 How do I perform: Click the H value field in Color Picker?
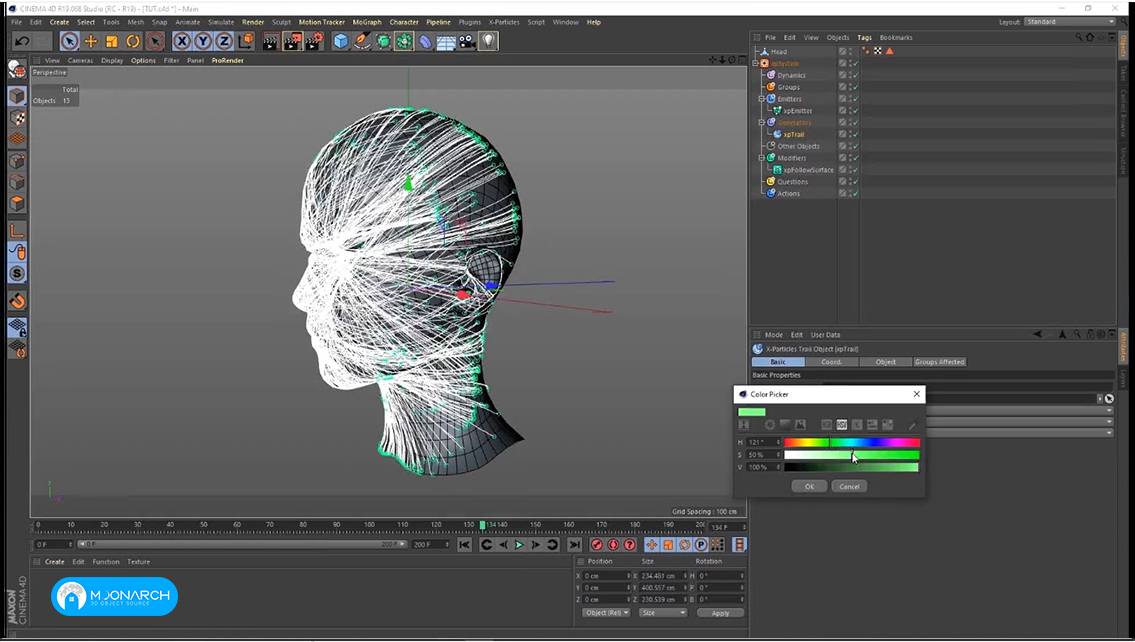tap(761, 442)
